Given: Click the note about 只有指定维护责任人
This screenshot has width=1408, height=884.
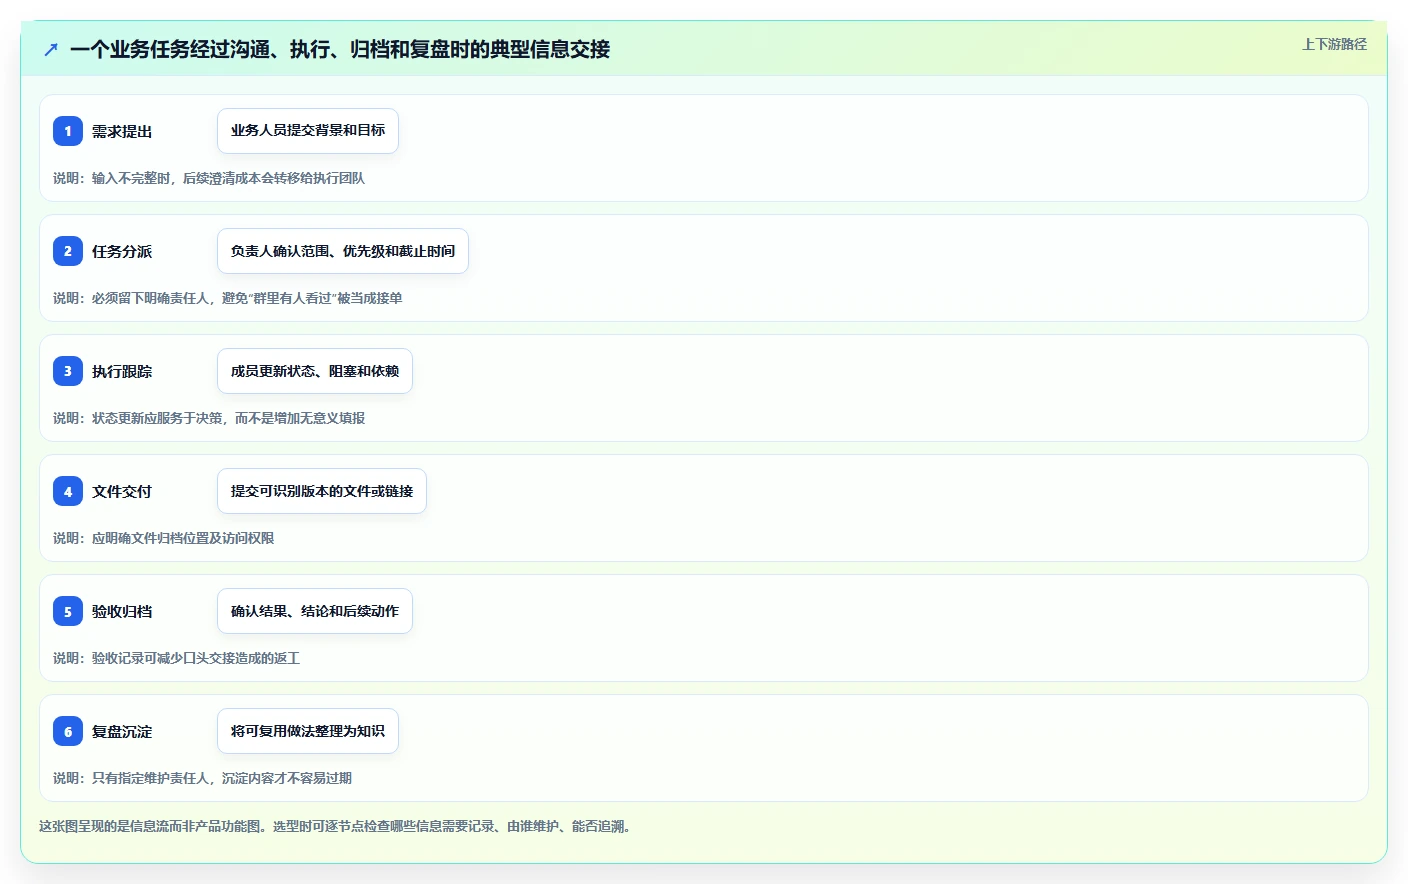Looking at the screenshot, I should coord(203,778).
